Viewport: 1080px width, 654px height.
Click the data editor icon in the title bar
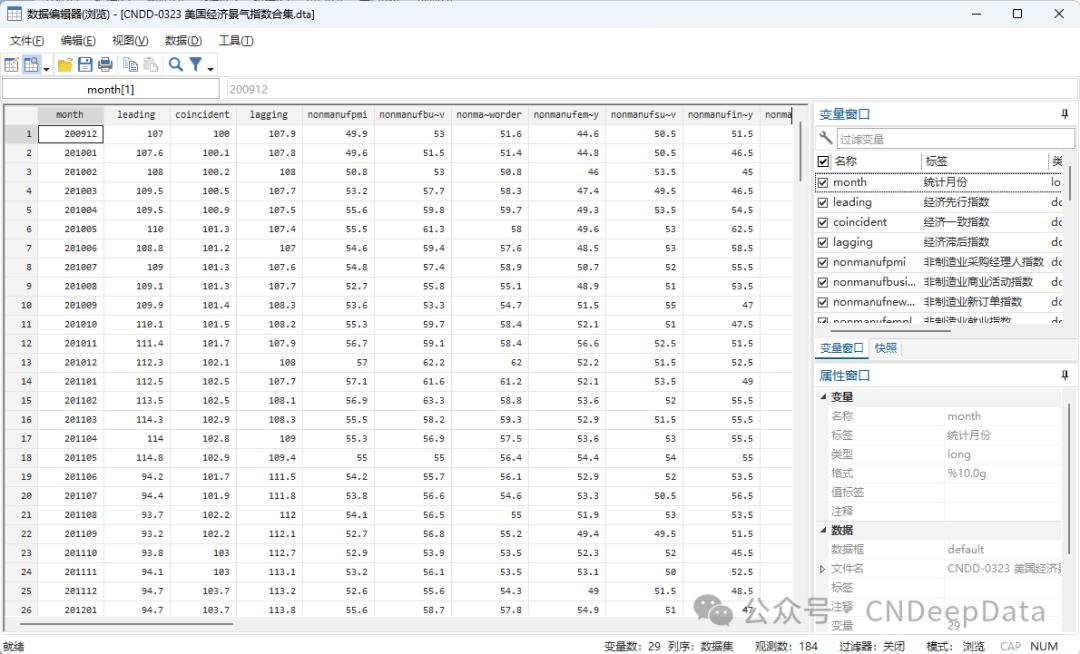pyautogui.click(x=14, y=14)
